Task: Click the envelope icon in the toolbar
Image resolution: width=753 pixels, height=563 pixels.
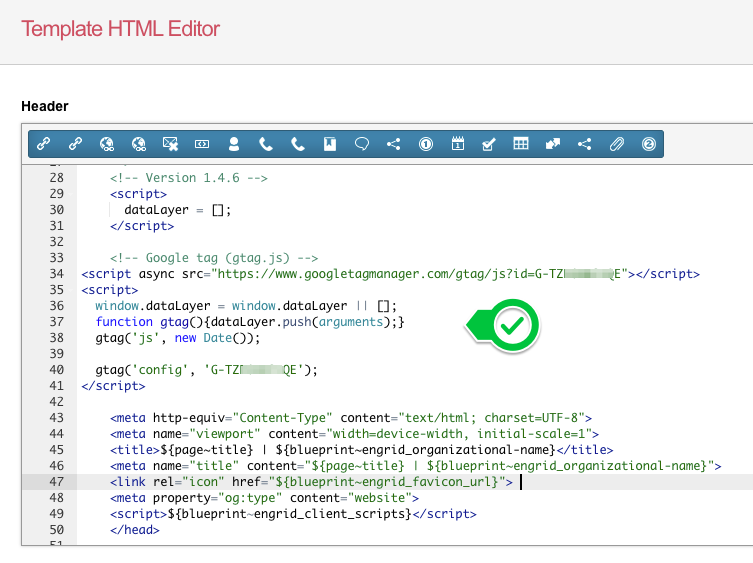Action: point(170,144)
